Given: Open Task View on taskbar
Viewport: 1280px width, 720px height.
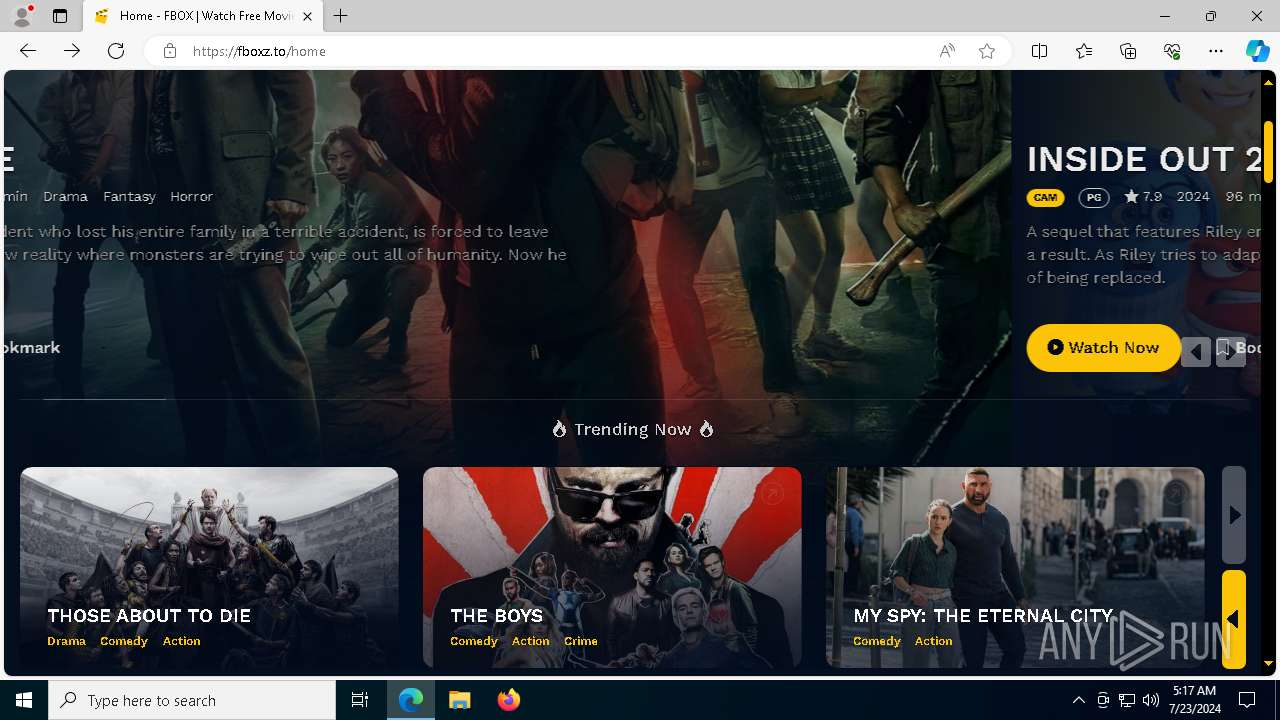Looking at the screenshot, I should click(x=360, y=700).
